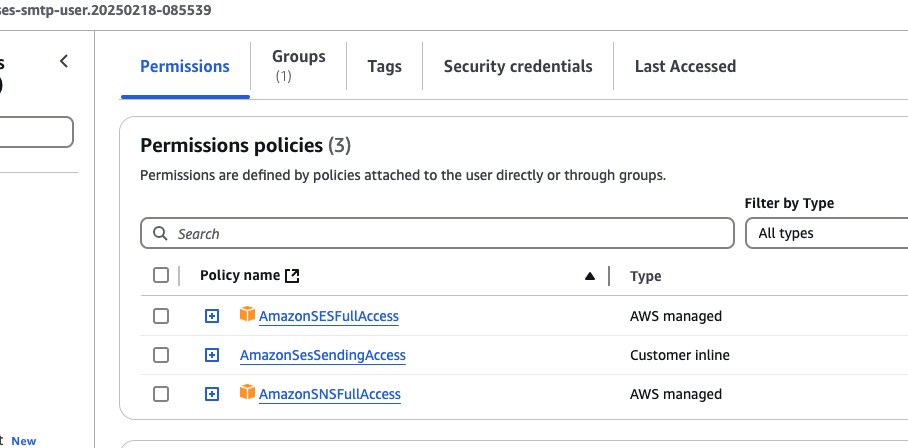
Task: Expand the AmazonSesSendingAccess policy details
Action: [x=211, y=355]
